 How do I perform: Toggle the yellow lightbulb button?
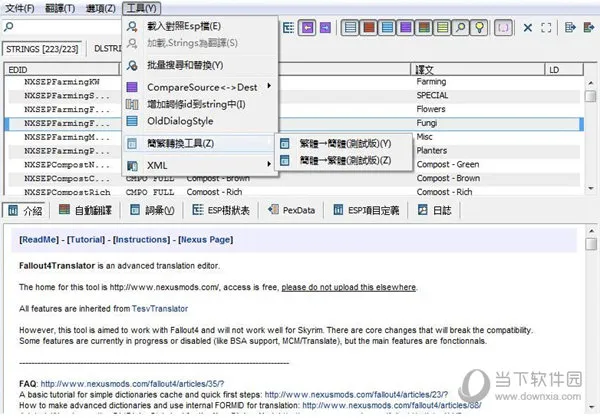point(479,28)
